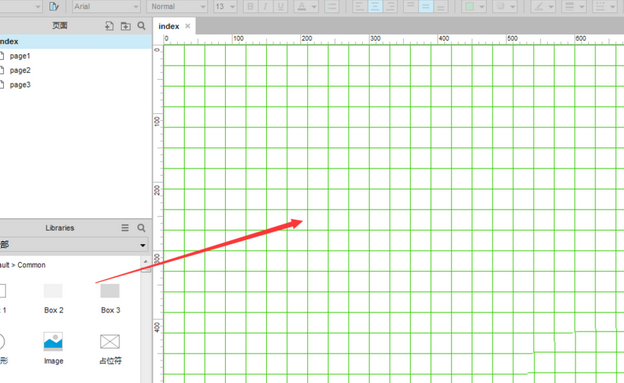The width and height of the screenshot is (624, 383).
Task: Add a new folder in Pages panel
Action: 125,26
